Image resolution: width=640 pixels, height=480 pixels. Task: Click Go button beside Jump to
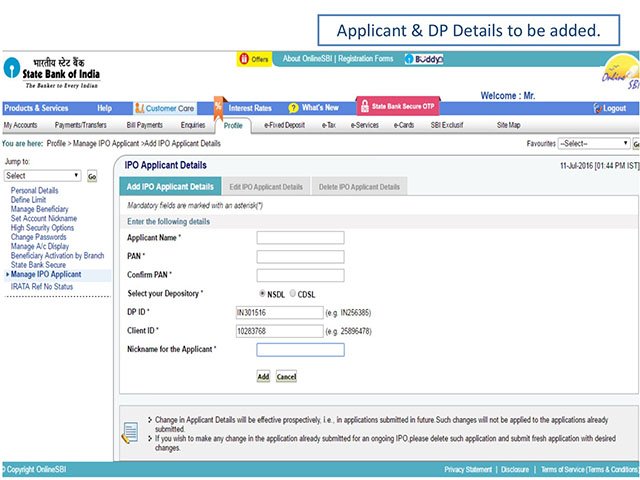tap(92, 176)
